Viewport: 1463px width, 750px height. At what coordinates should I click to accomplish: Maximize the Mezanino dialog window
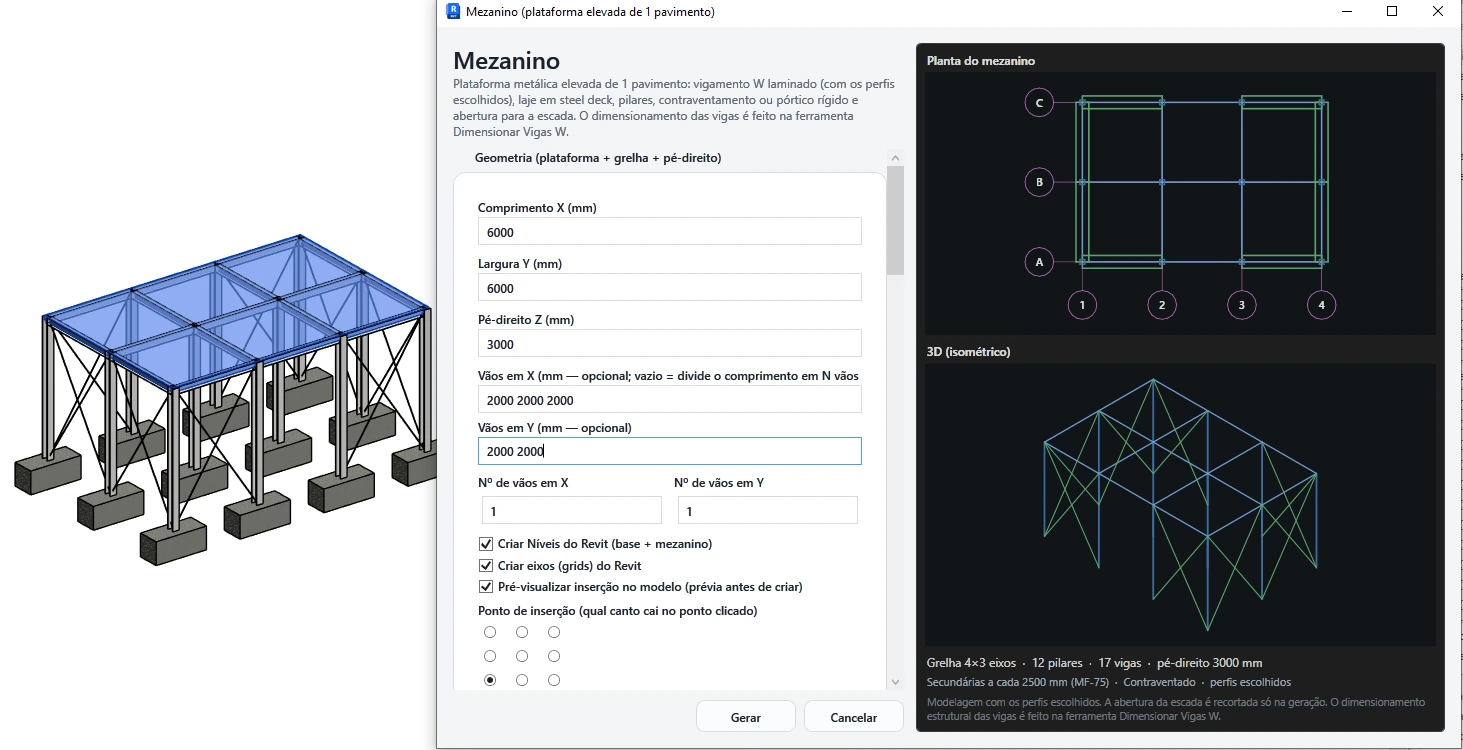(x=1392, y=12)
